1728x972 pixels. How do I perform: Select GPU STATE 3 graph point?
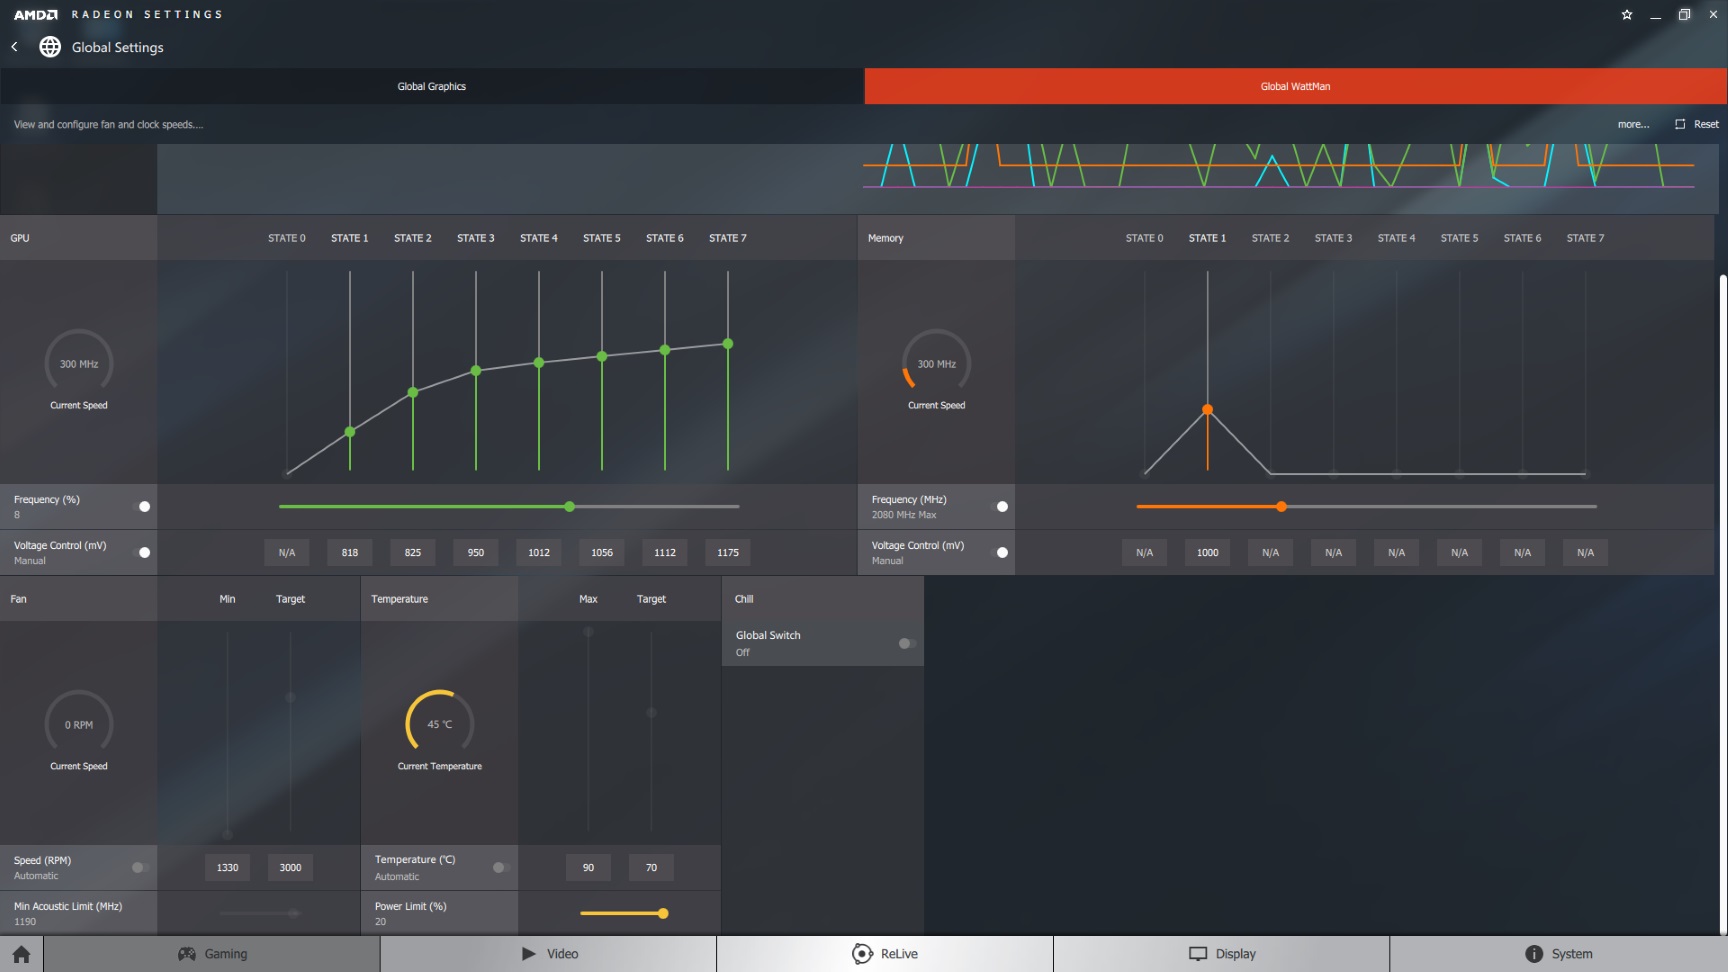pos(476,371)
